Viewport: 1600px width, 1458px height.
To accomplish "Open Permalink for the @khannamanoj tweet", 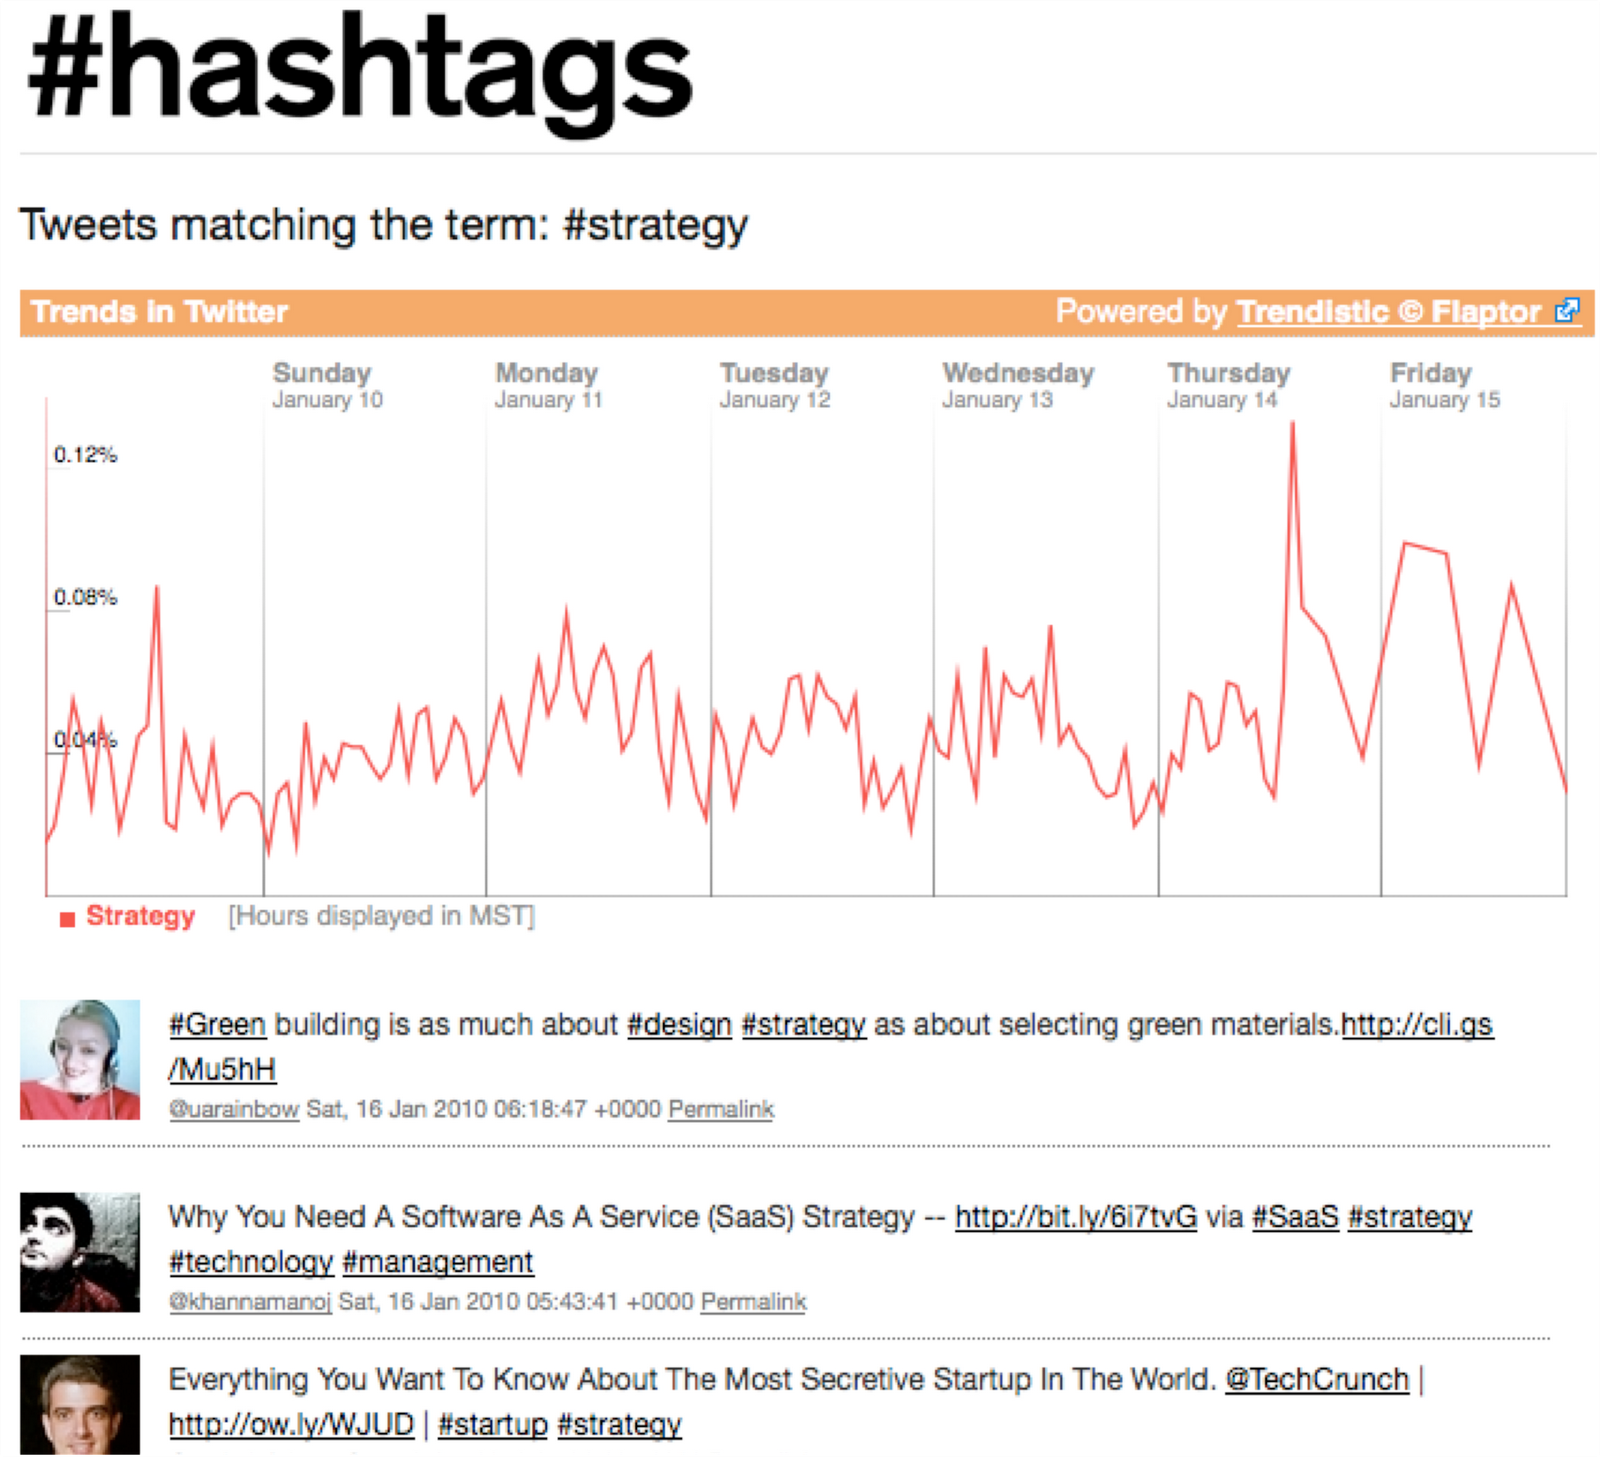I will (x=753, y=1302).
